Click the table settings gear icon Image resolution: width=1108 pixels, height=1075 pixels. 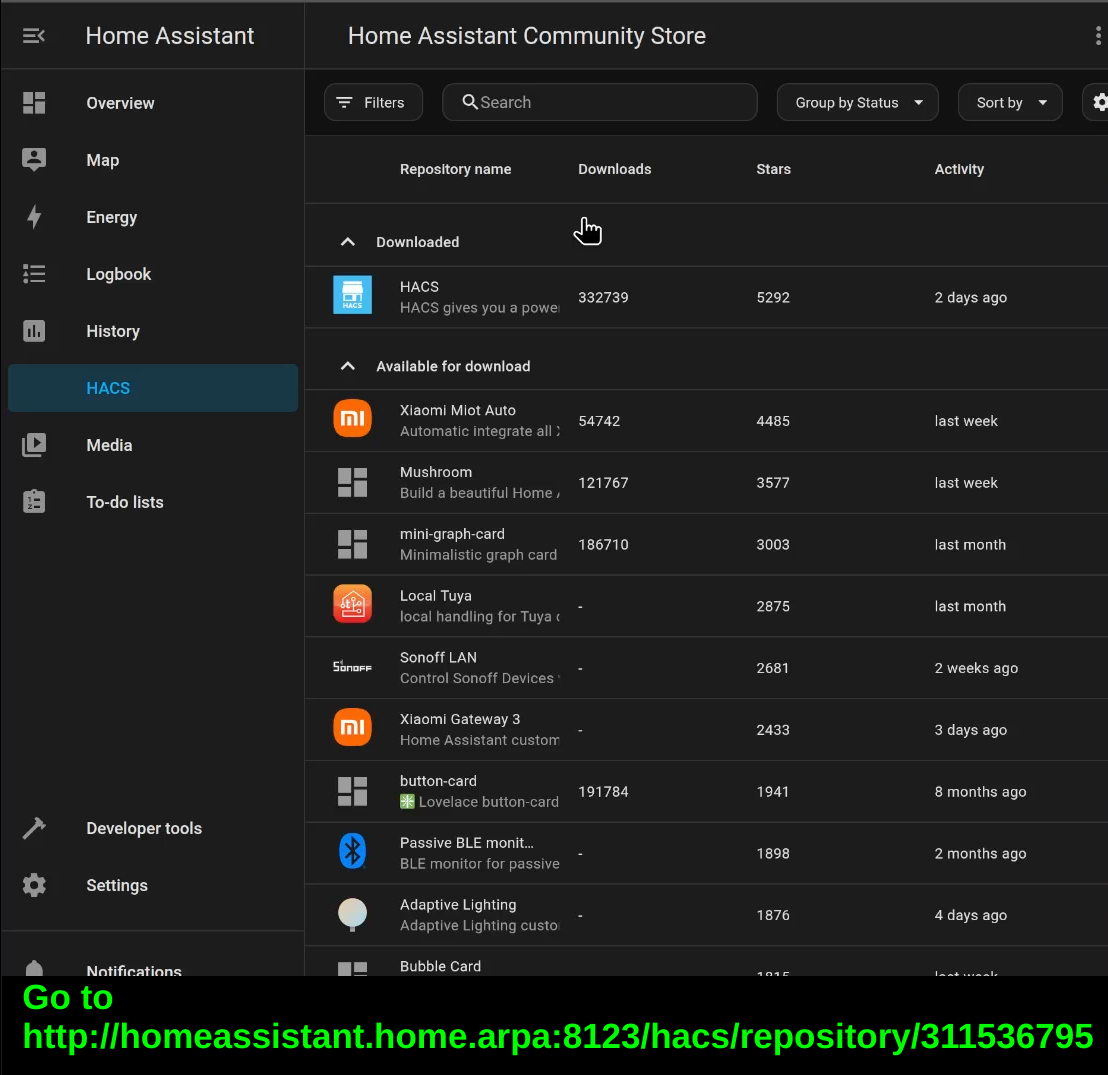click(x=1100, y=102)
